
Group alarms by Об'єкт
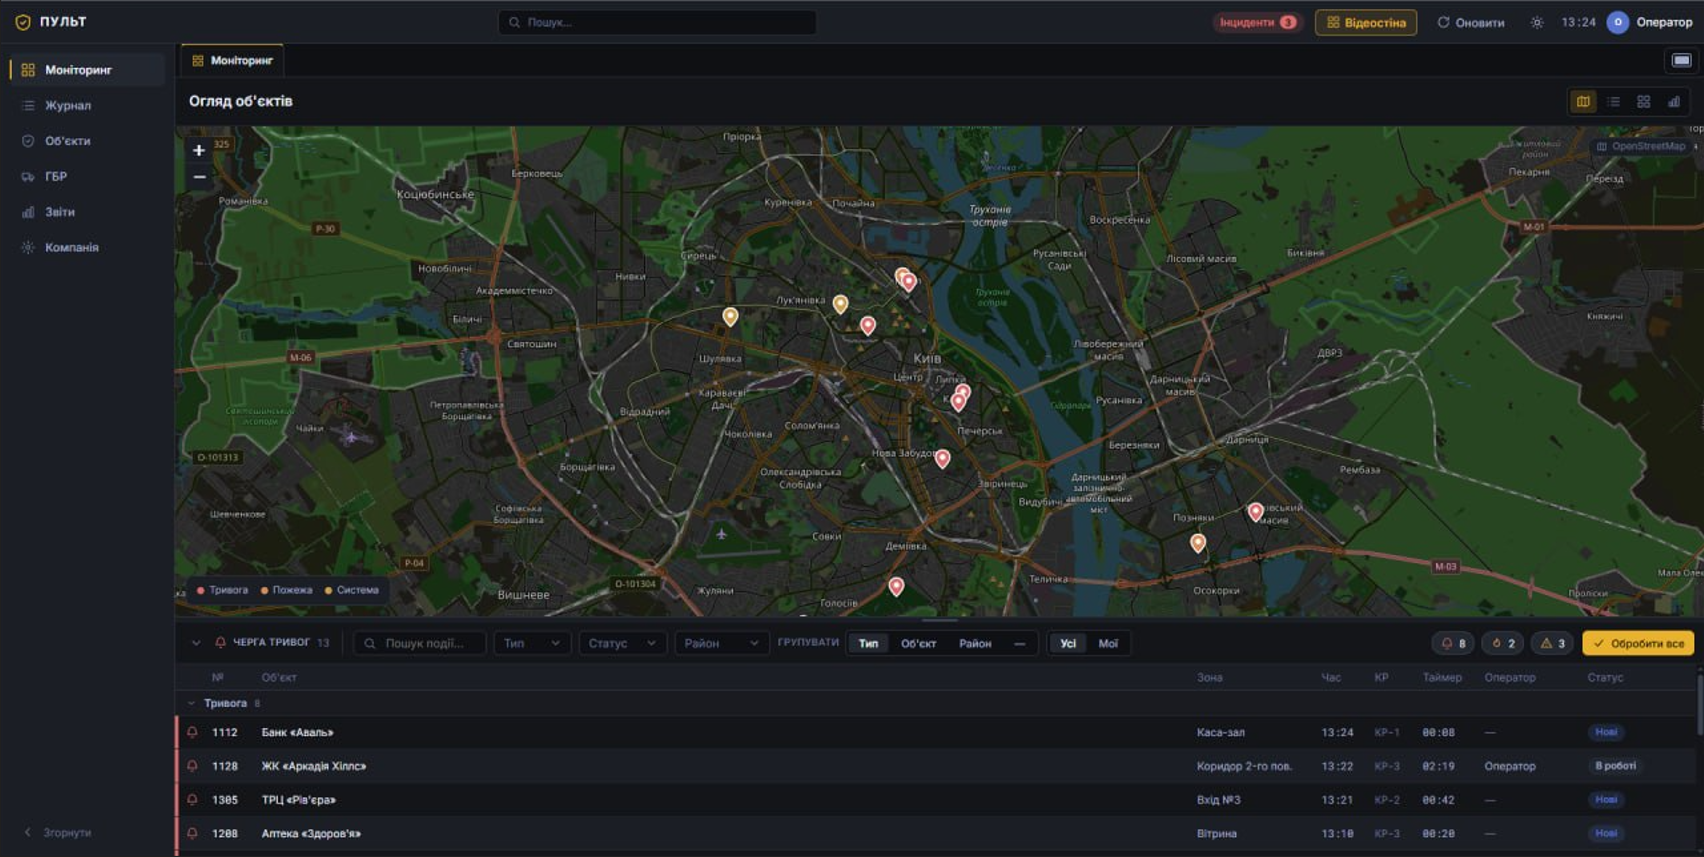click(918, 644)
